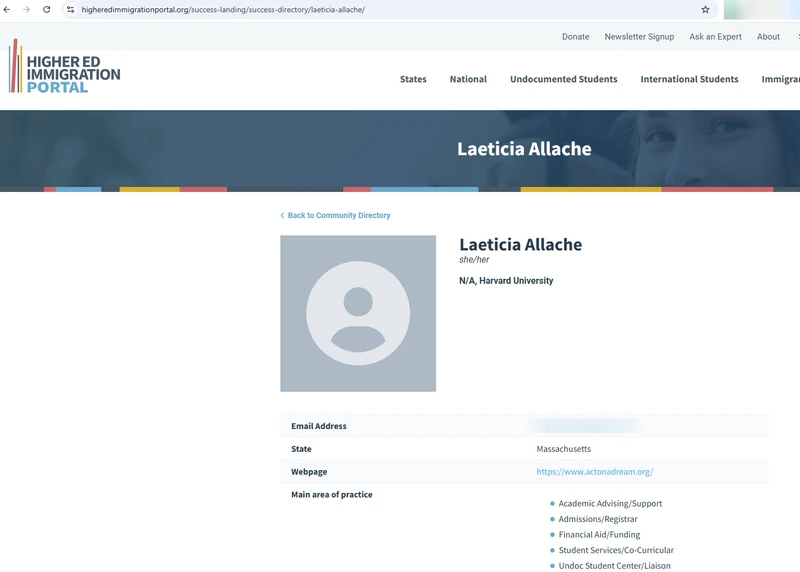The width and height of the screenshot is (800, 572).
Task: Click the Student Services/Co-Curricular list item
Action: pos(616,550)
